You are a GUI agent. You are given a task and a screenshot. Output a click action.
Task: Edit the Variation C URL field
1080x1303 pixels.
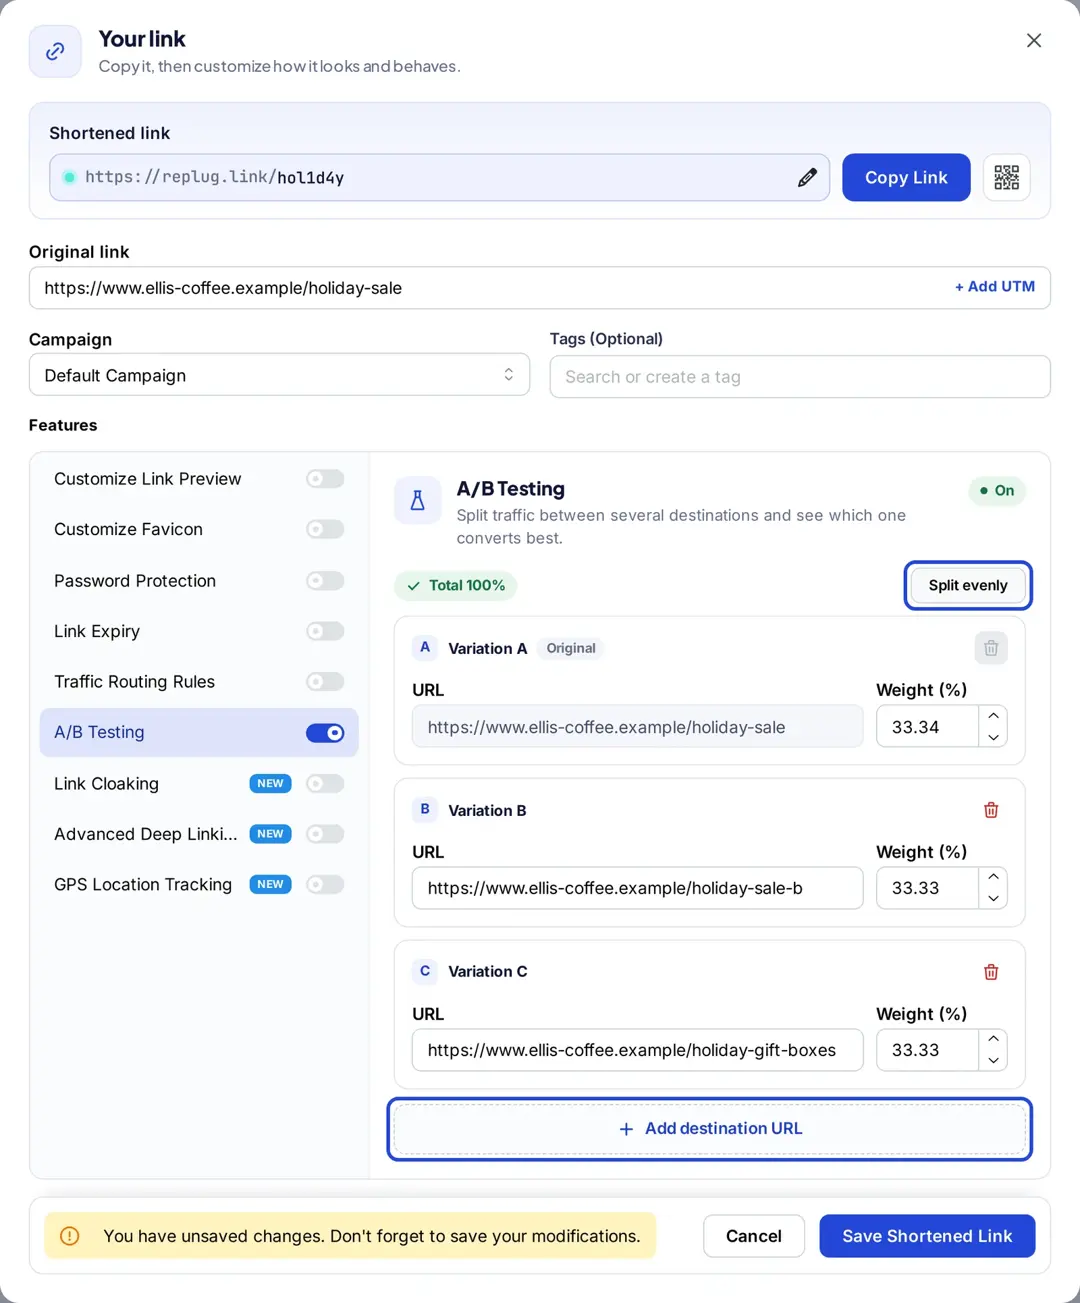coord(637,1050)
